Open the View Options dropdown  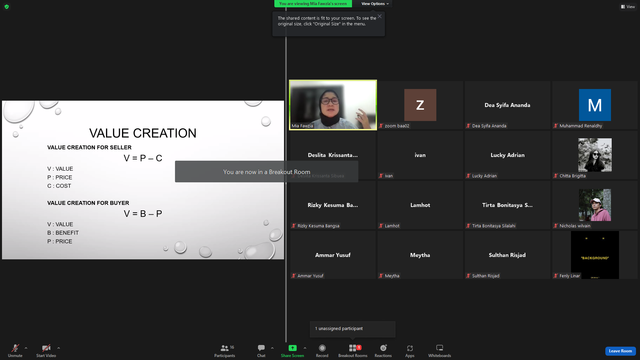pos(375,4)
